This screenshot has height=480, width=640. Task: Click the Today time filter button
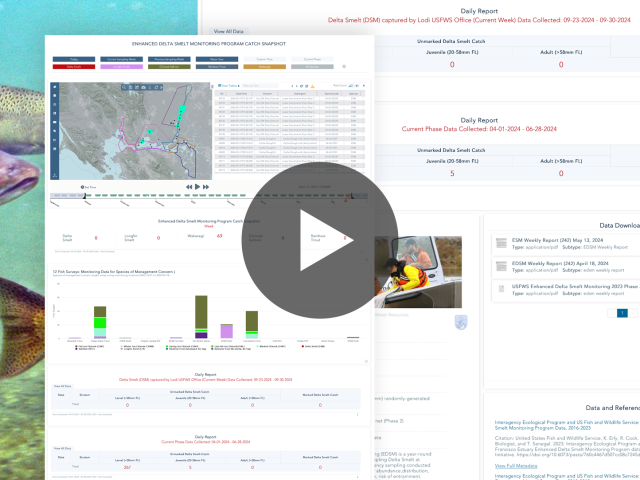pyautogui.click(x=74, y=59)
